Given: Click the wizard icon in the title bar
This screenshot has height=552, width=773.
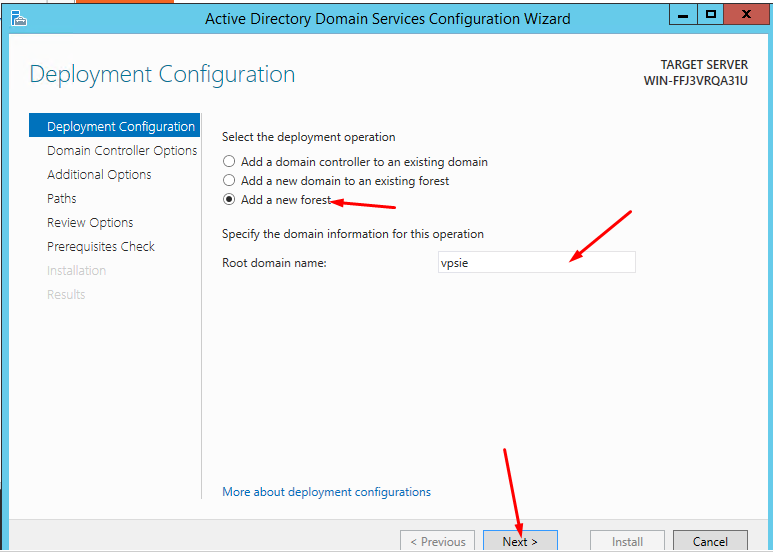Looking at the screenshot, I should click(x=19, y=19).
